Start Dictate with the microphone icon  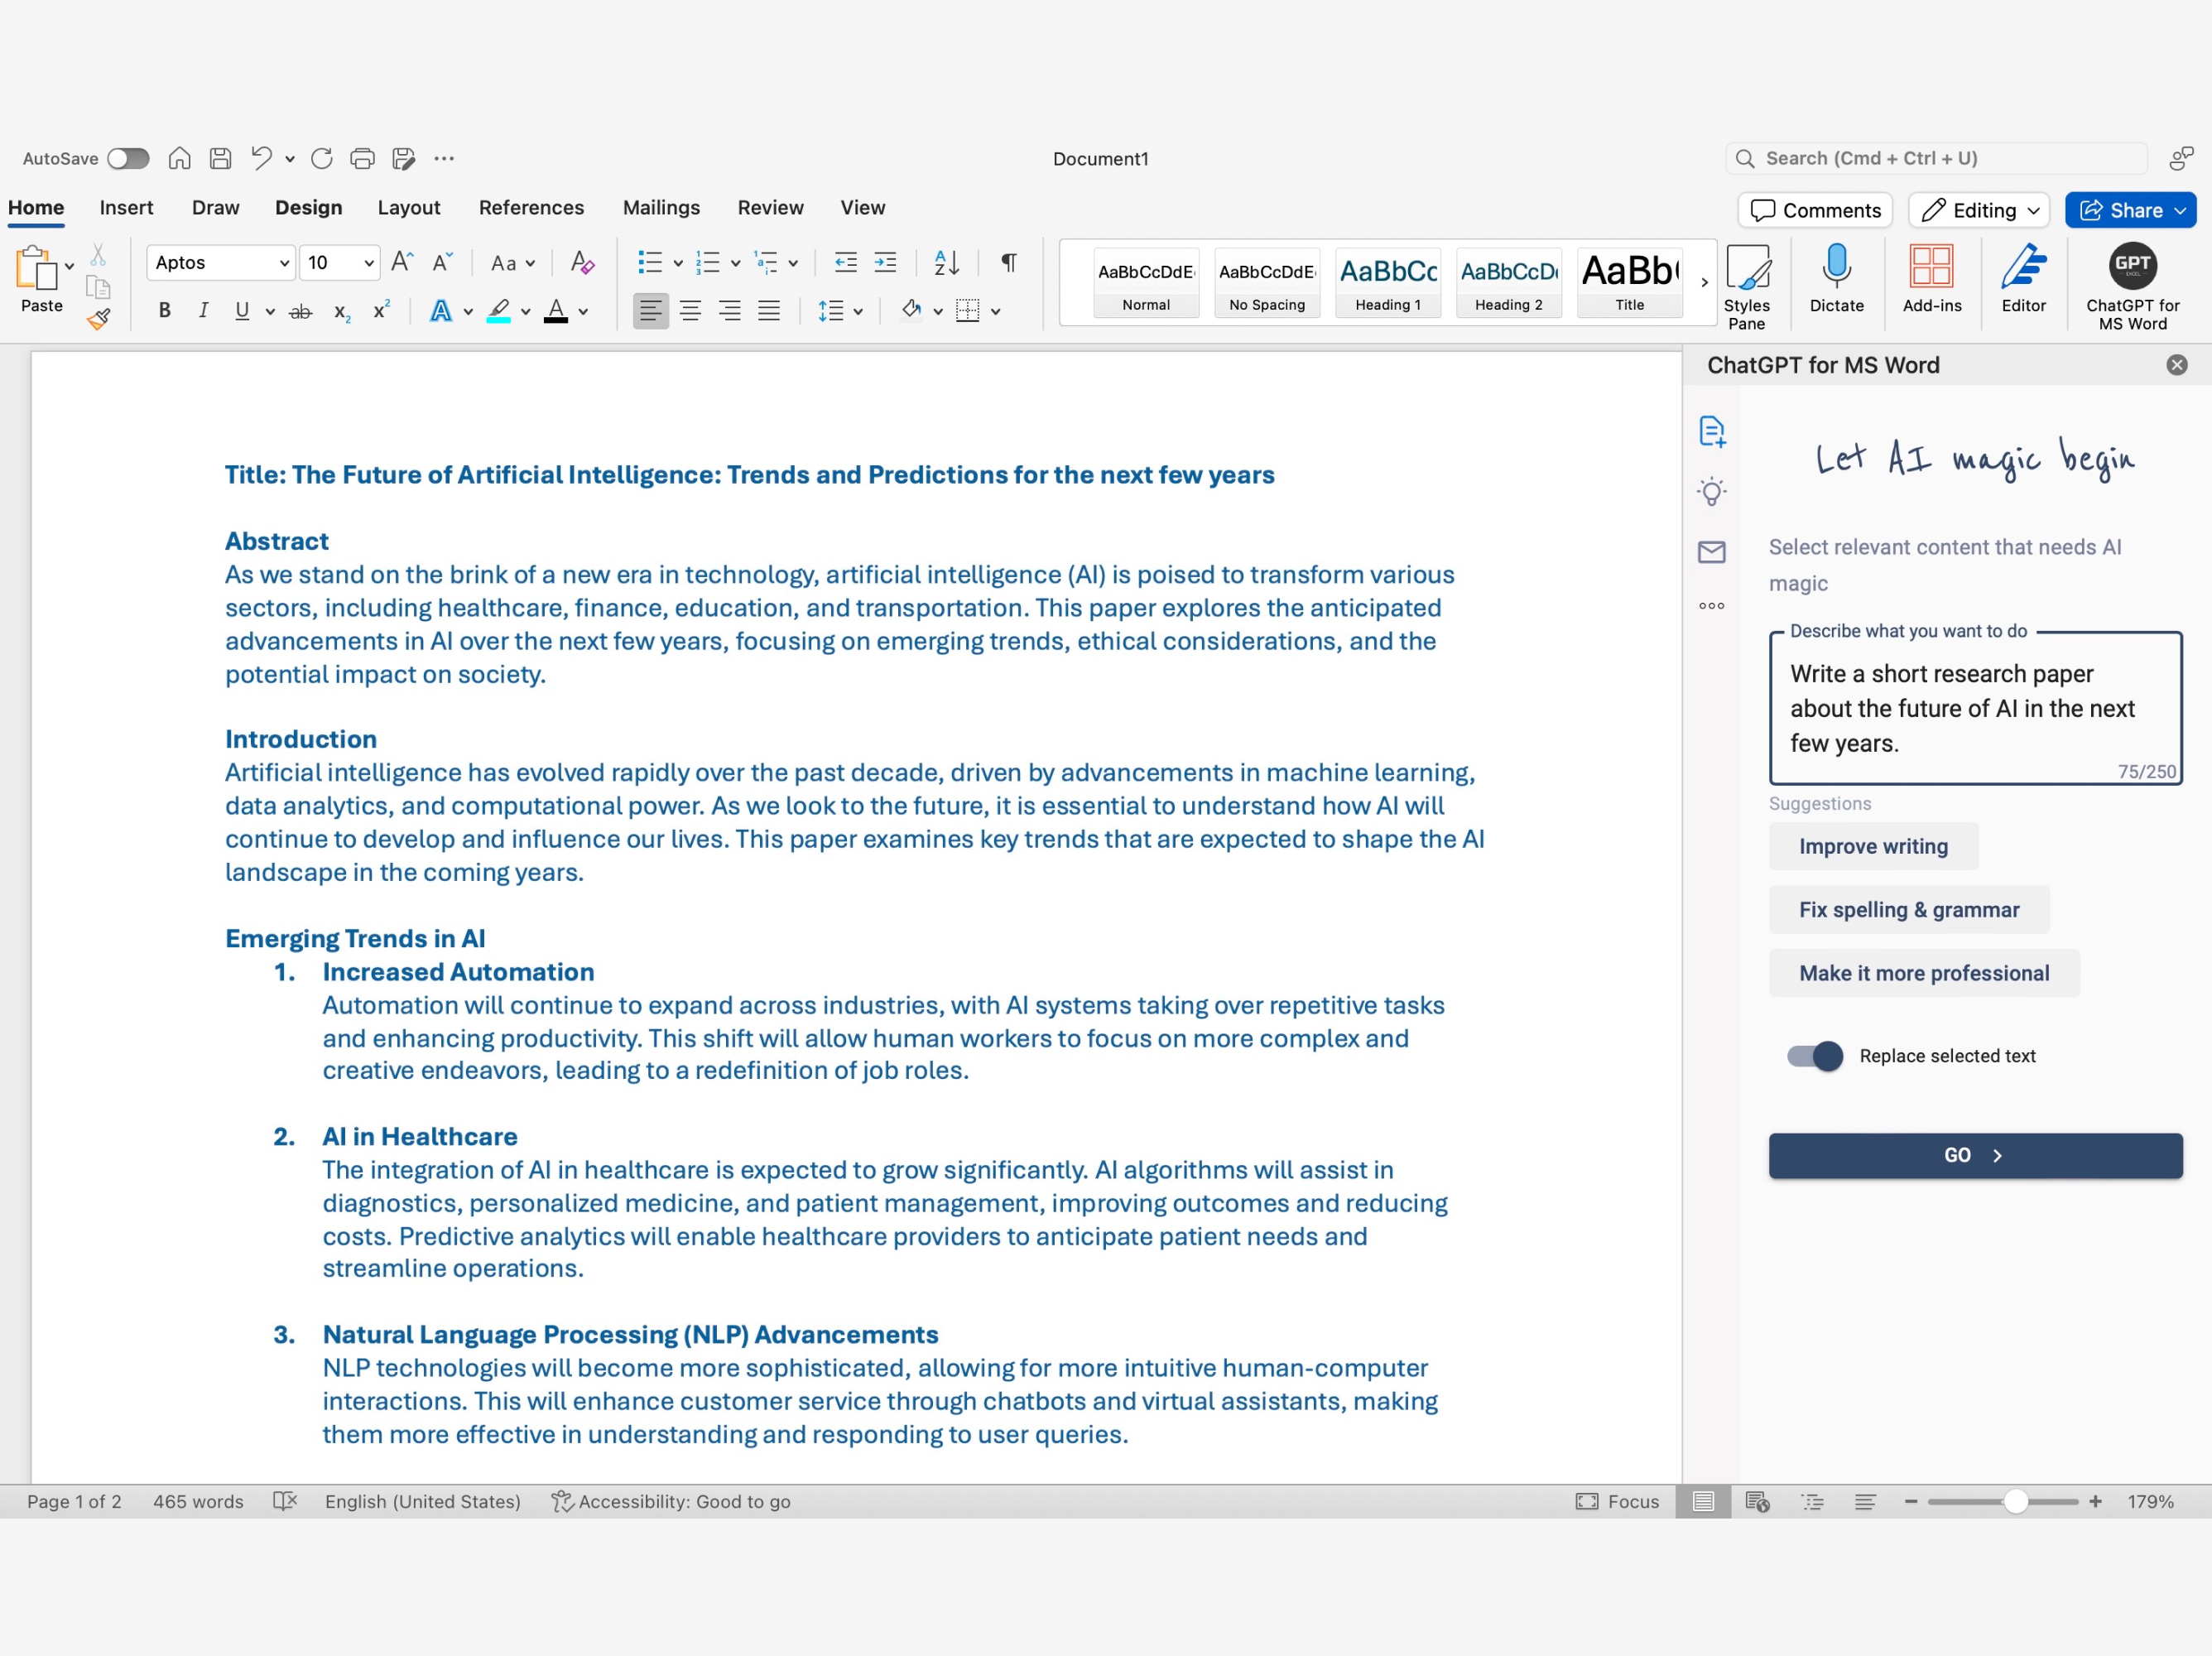point(1836,279)
